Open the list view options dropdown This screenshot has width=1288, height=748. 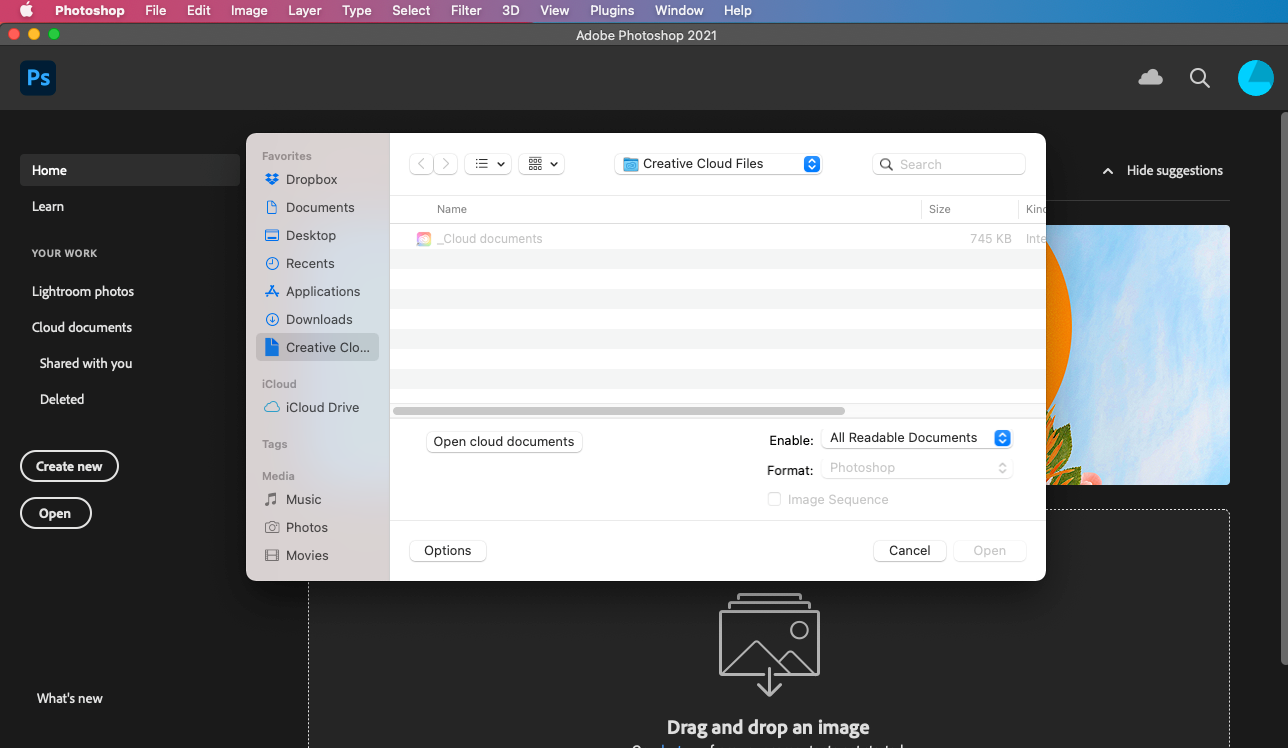click(488, 164)
